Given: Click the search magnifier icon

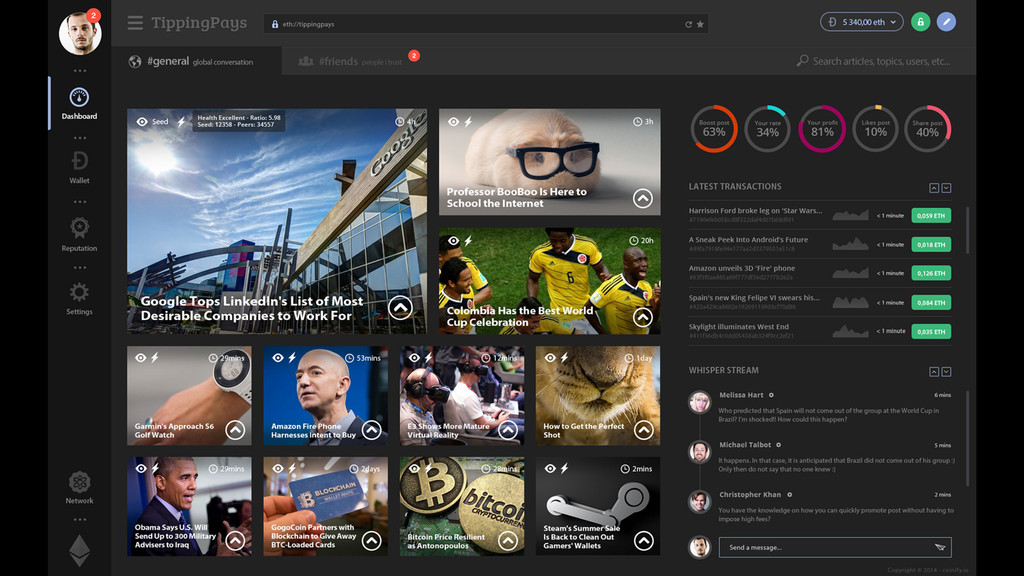Looking at the screenshot, I should tap(802, 61).
